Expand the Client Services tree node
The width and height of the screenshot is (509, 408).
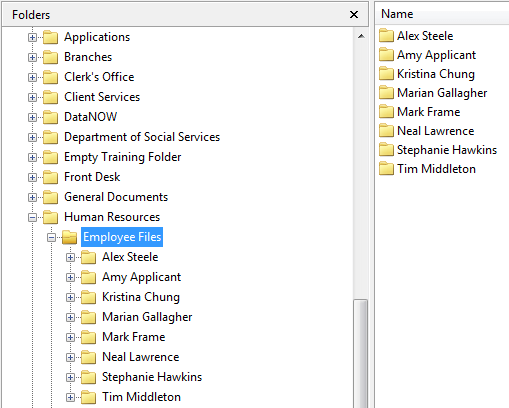click(x=32, y=97)
